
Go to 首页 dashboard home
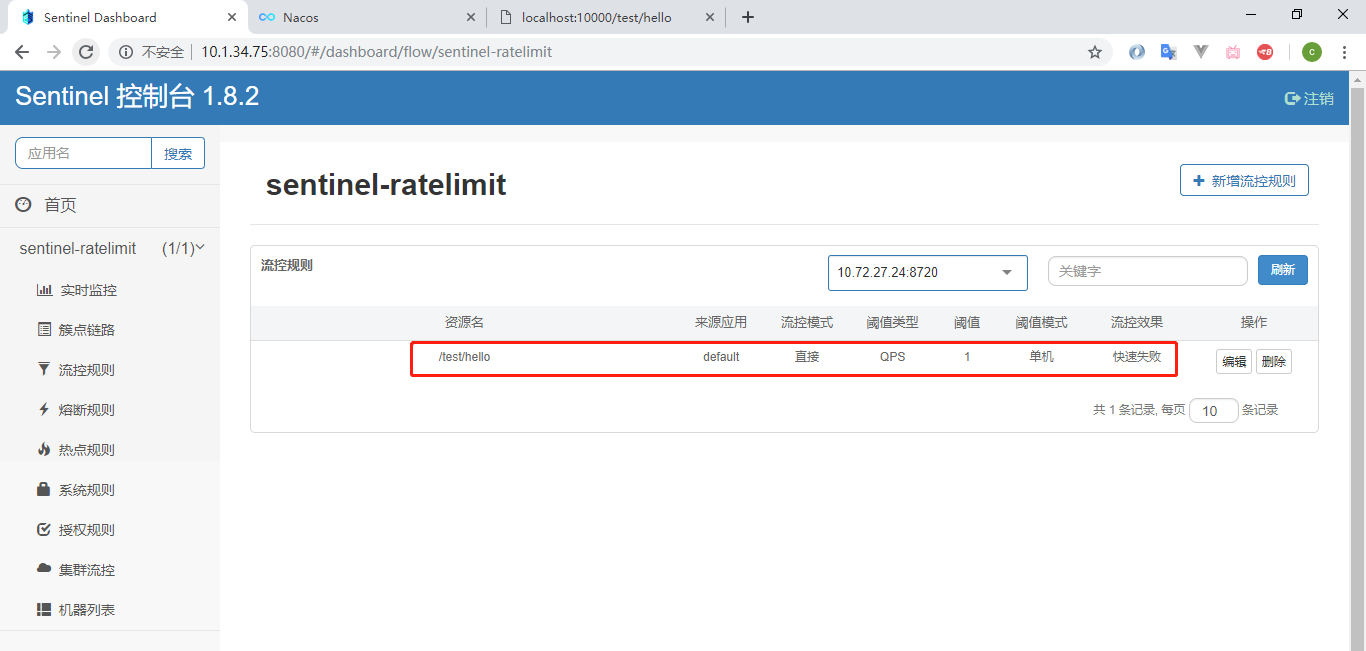(47, 205)
